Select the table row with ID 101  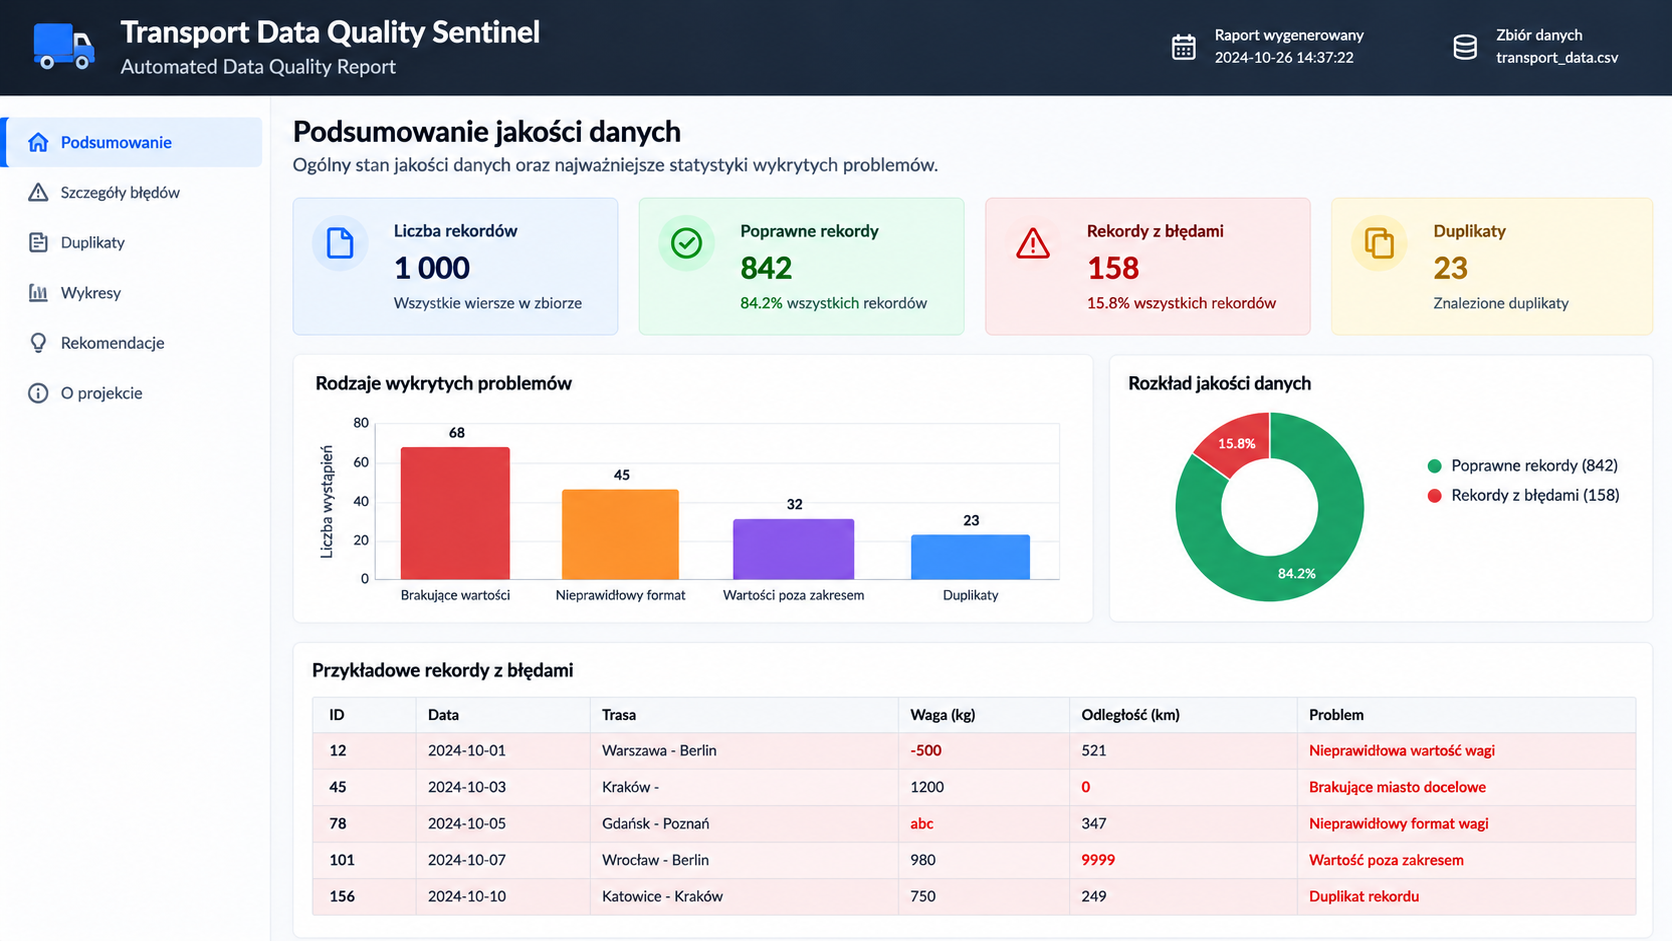pos(974,860)
